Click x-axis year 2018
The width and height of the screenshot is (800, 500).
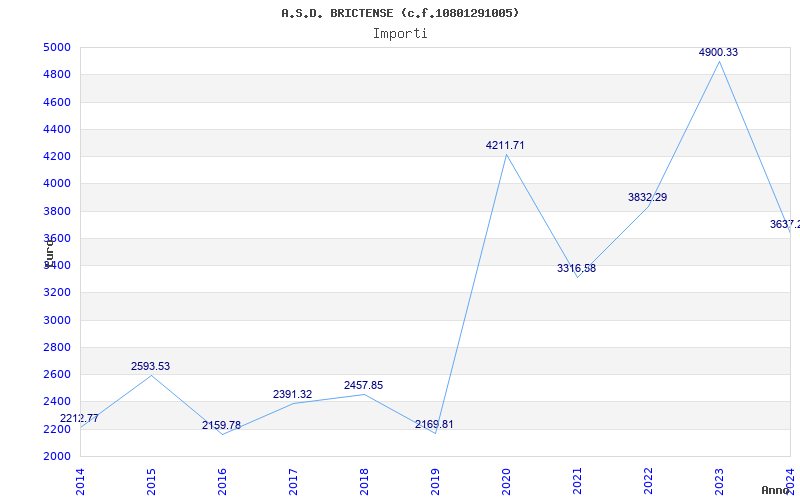[364, 482]
